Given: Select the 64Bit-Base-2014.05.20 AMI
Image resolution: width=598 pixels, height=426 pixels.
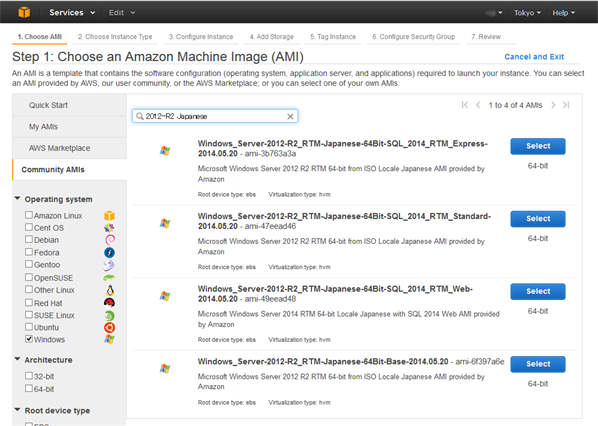Looking at the screenshot, I should click(538, 364).
